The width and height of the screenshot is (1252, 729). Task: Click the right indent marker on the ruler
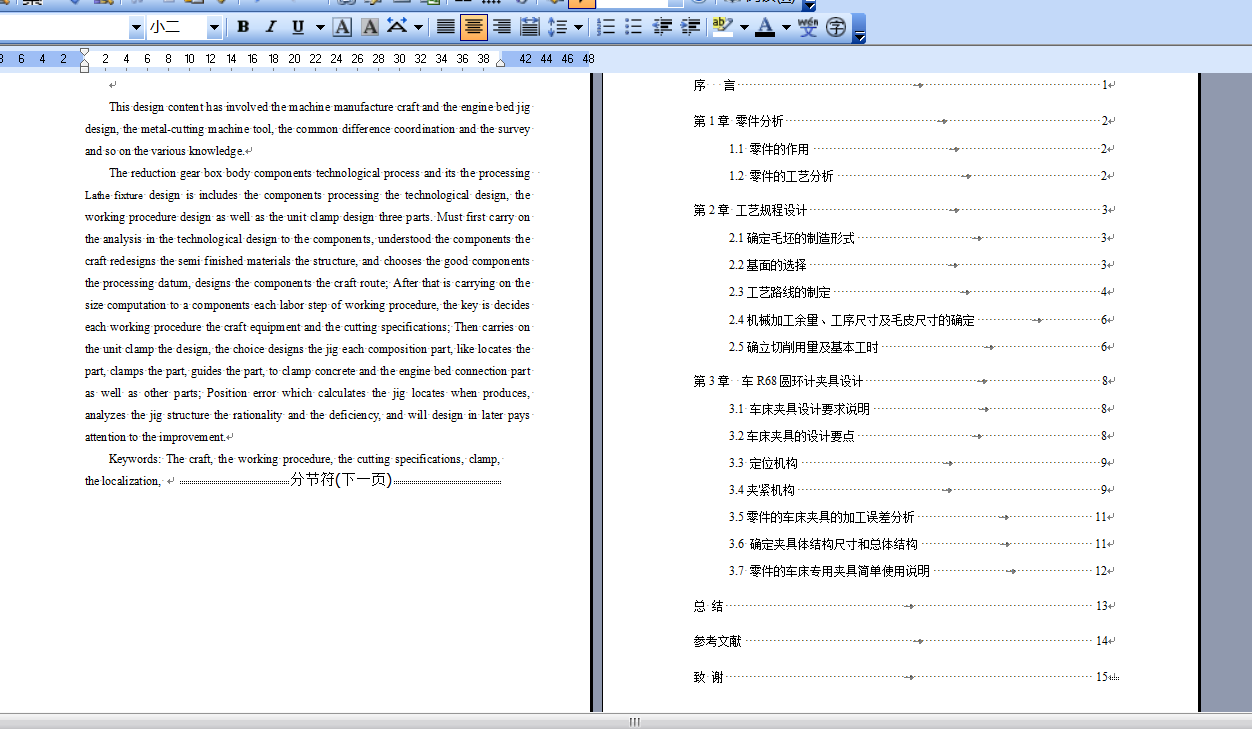(501, 62)
